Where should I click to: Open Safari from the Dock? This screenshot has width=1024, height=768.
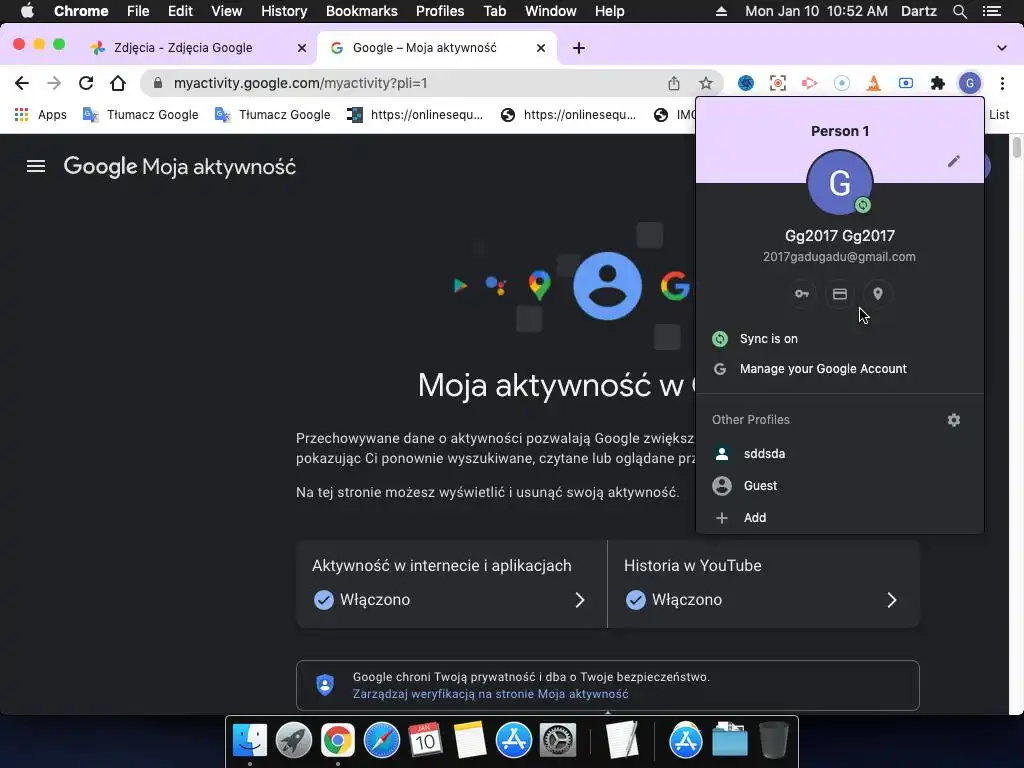381,741
